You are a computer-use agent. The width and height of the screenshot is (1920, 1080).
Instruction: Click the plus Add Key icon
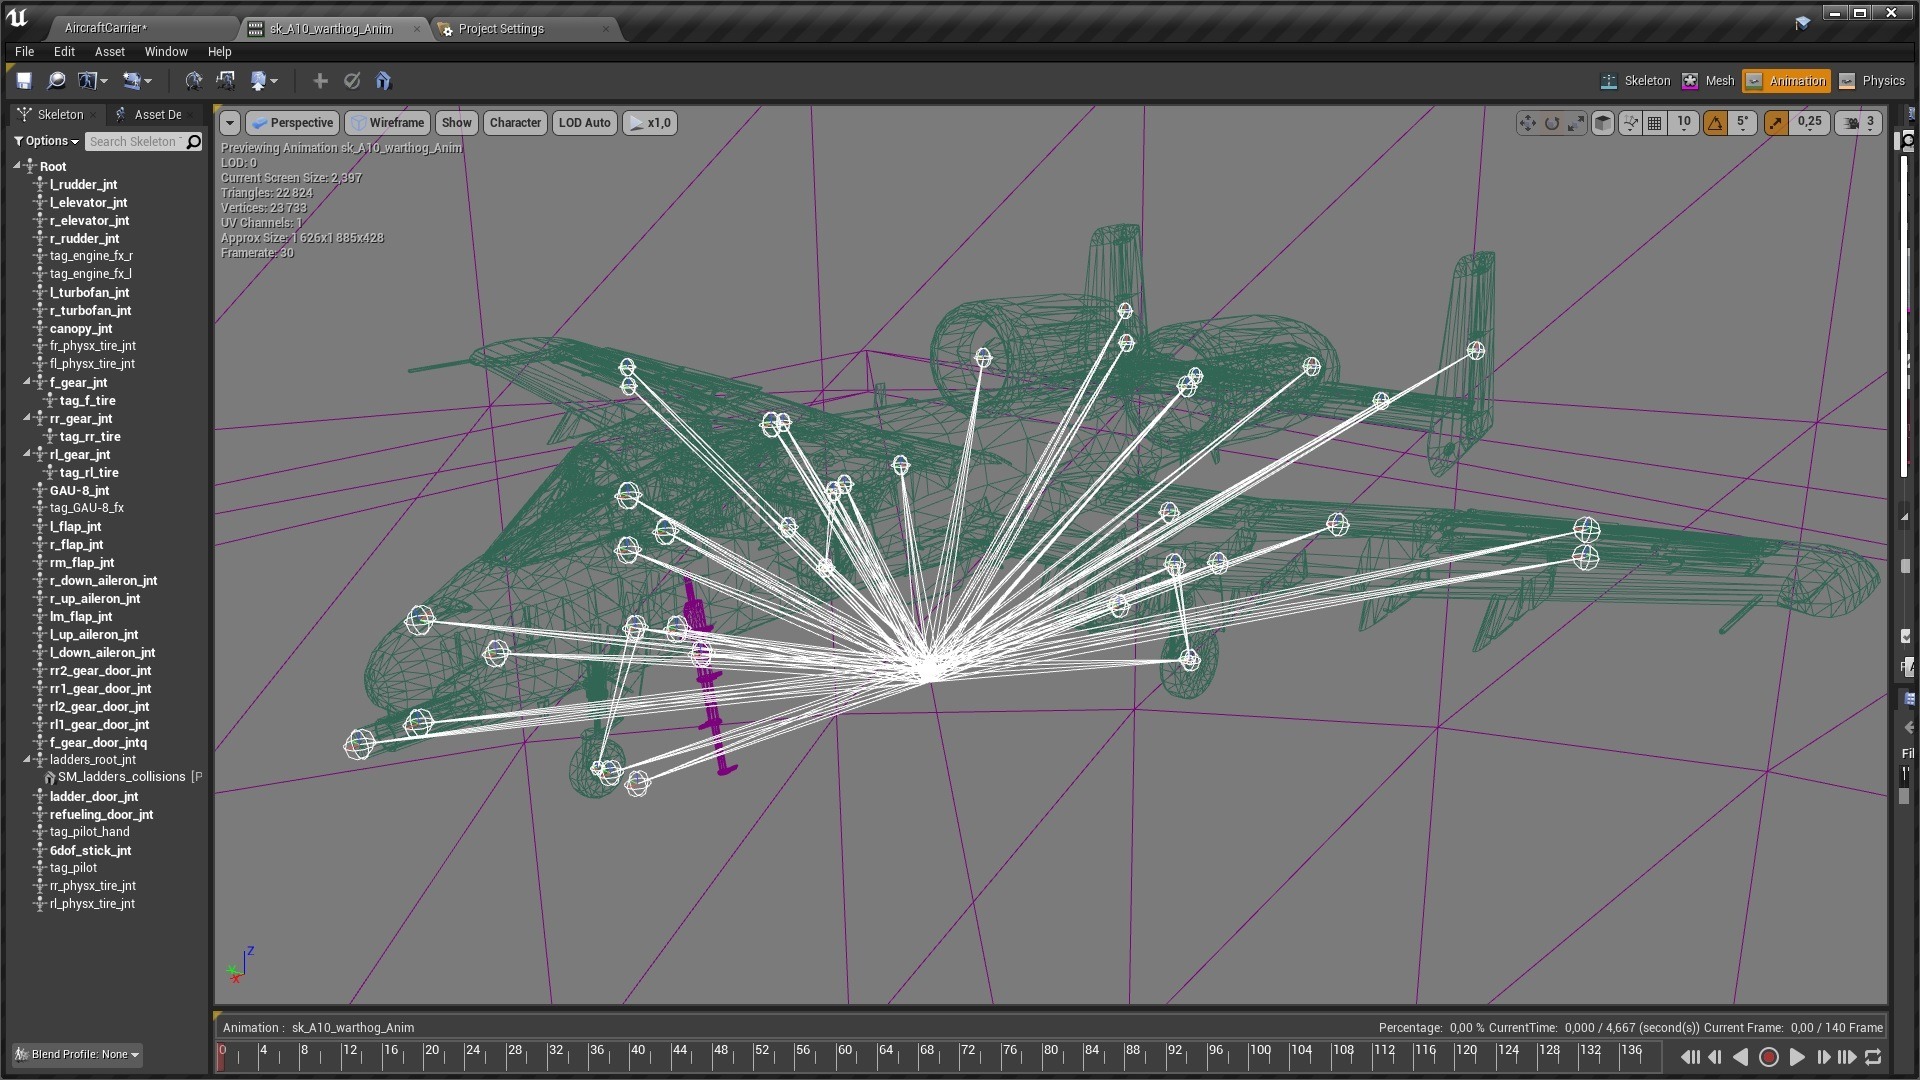click(x=320, y=81)
